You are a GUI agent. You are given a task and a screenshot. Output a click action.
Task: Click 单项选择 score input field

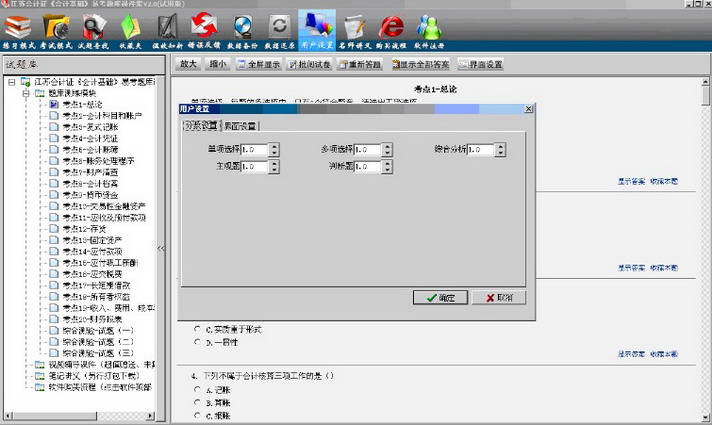254,149
